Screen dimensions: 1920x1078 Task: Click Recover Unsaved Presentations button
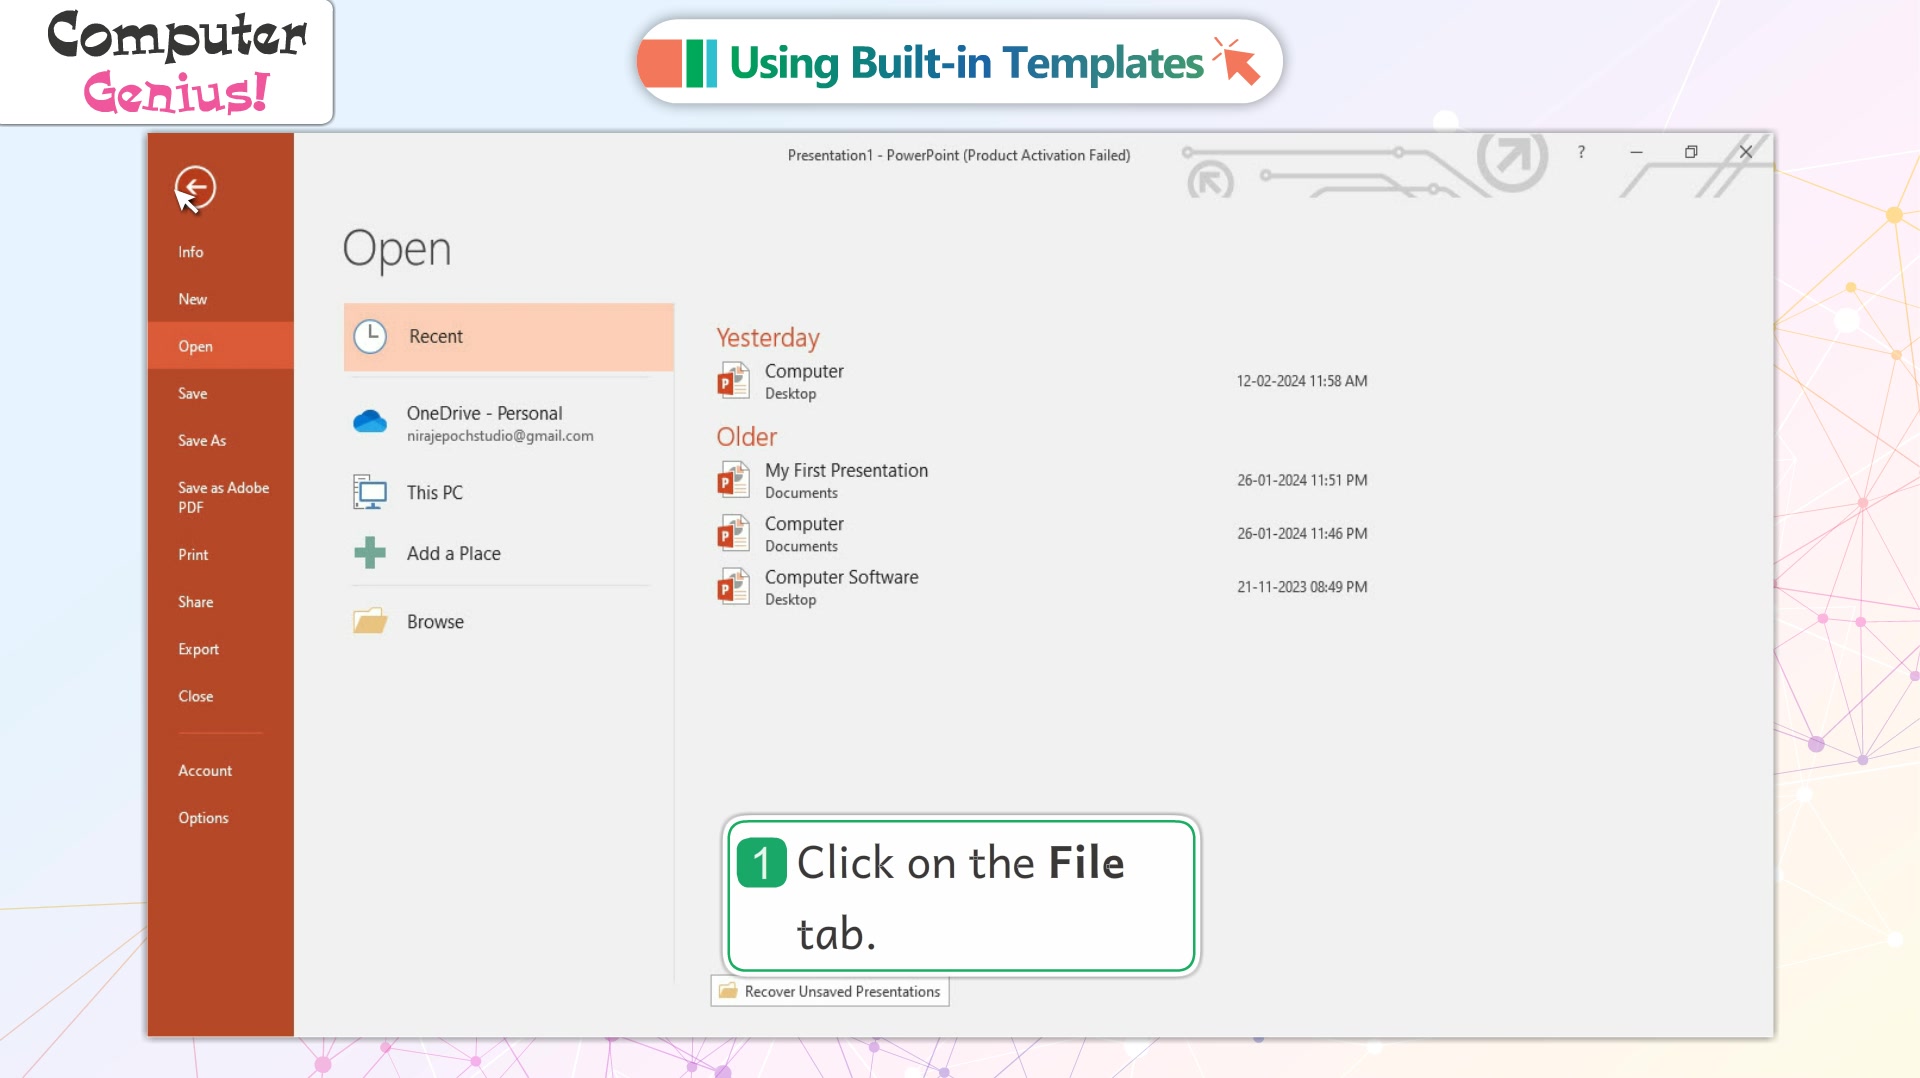point(830,991)
